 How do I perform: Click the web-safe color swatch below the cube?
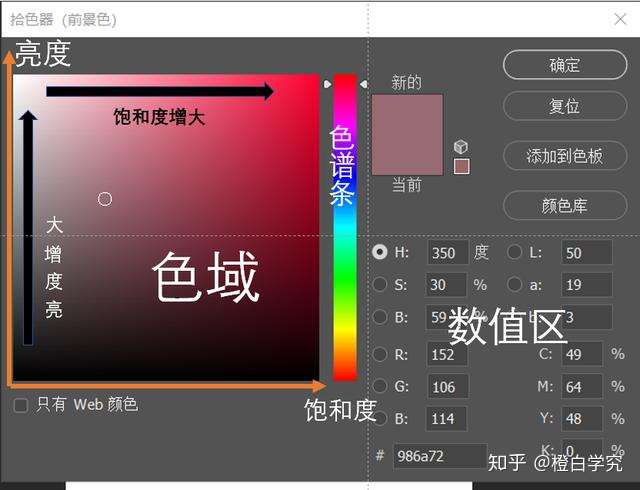pos(462,166)
